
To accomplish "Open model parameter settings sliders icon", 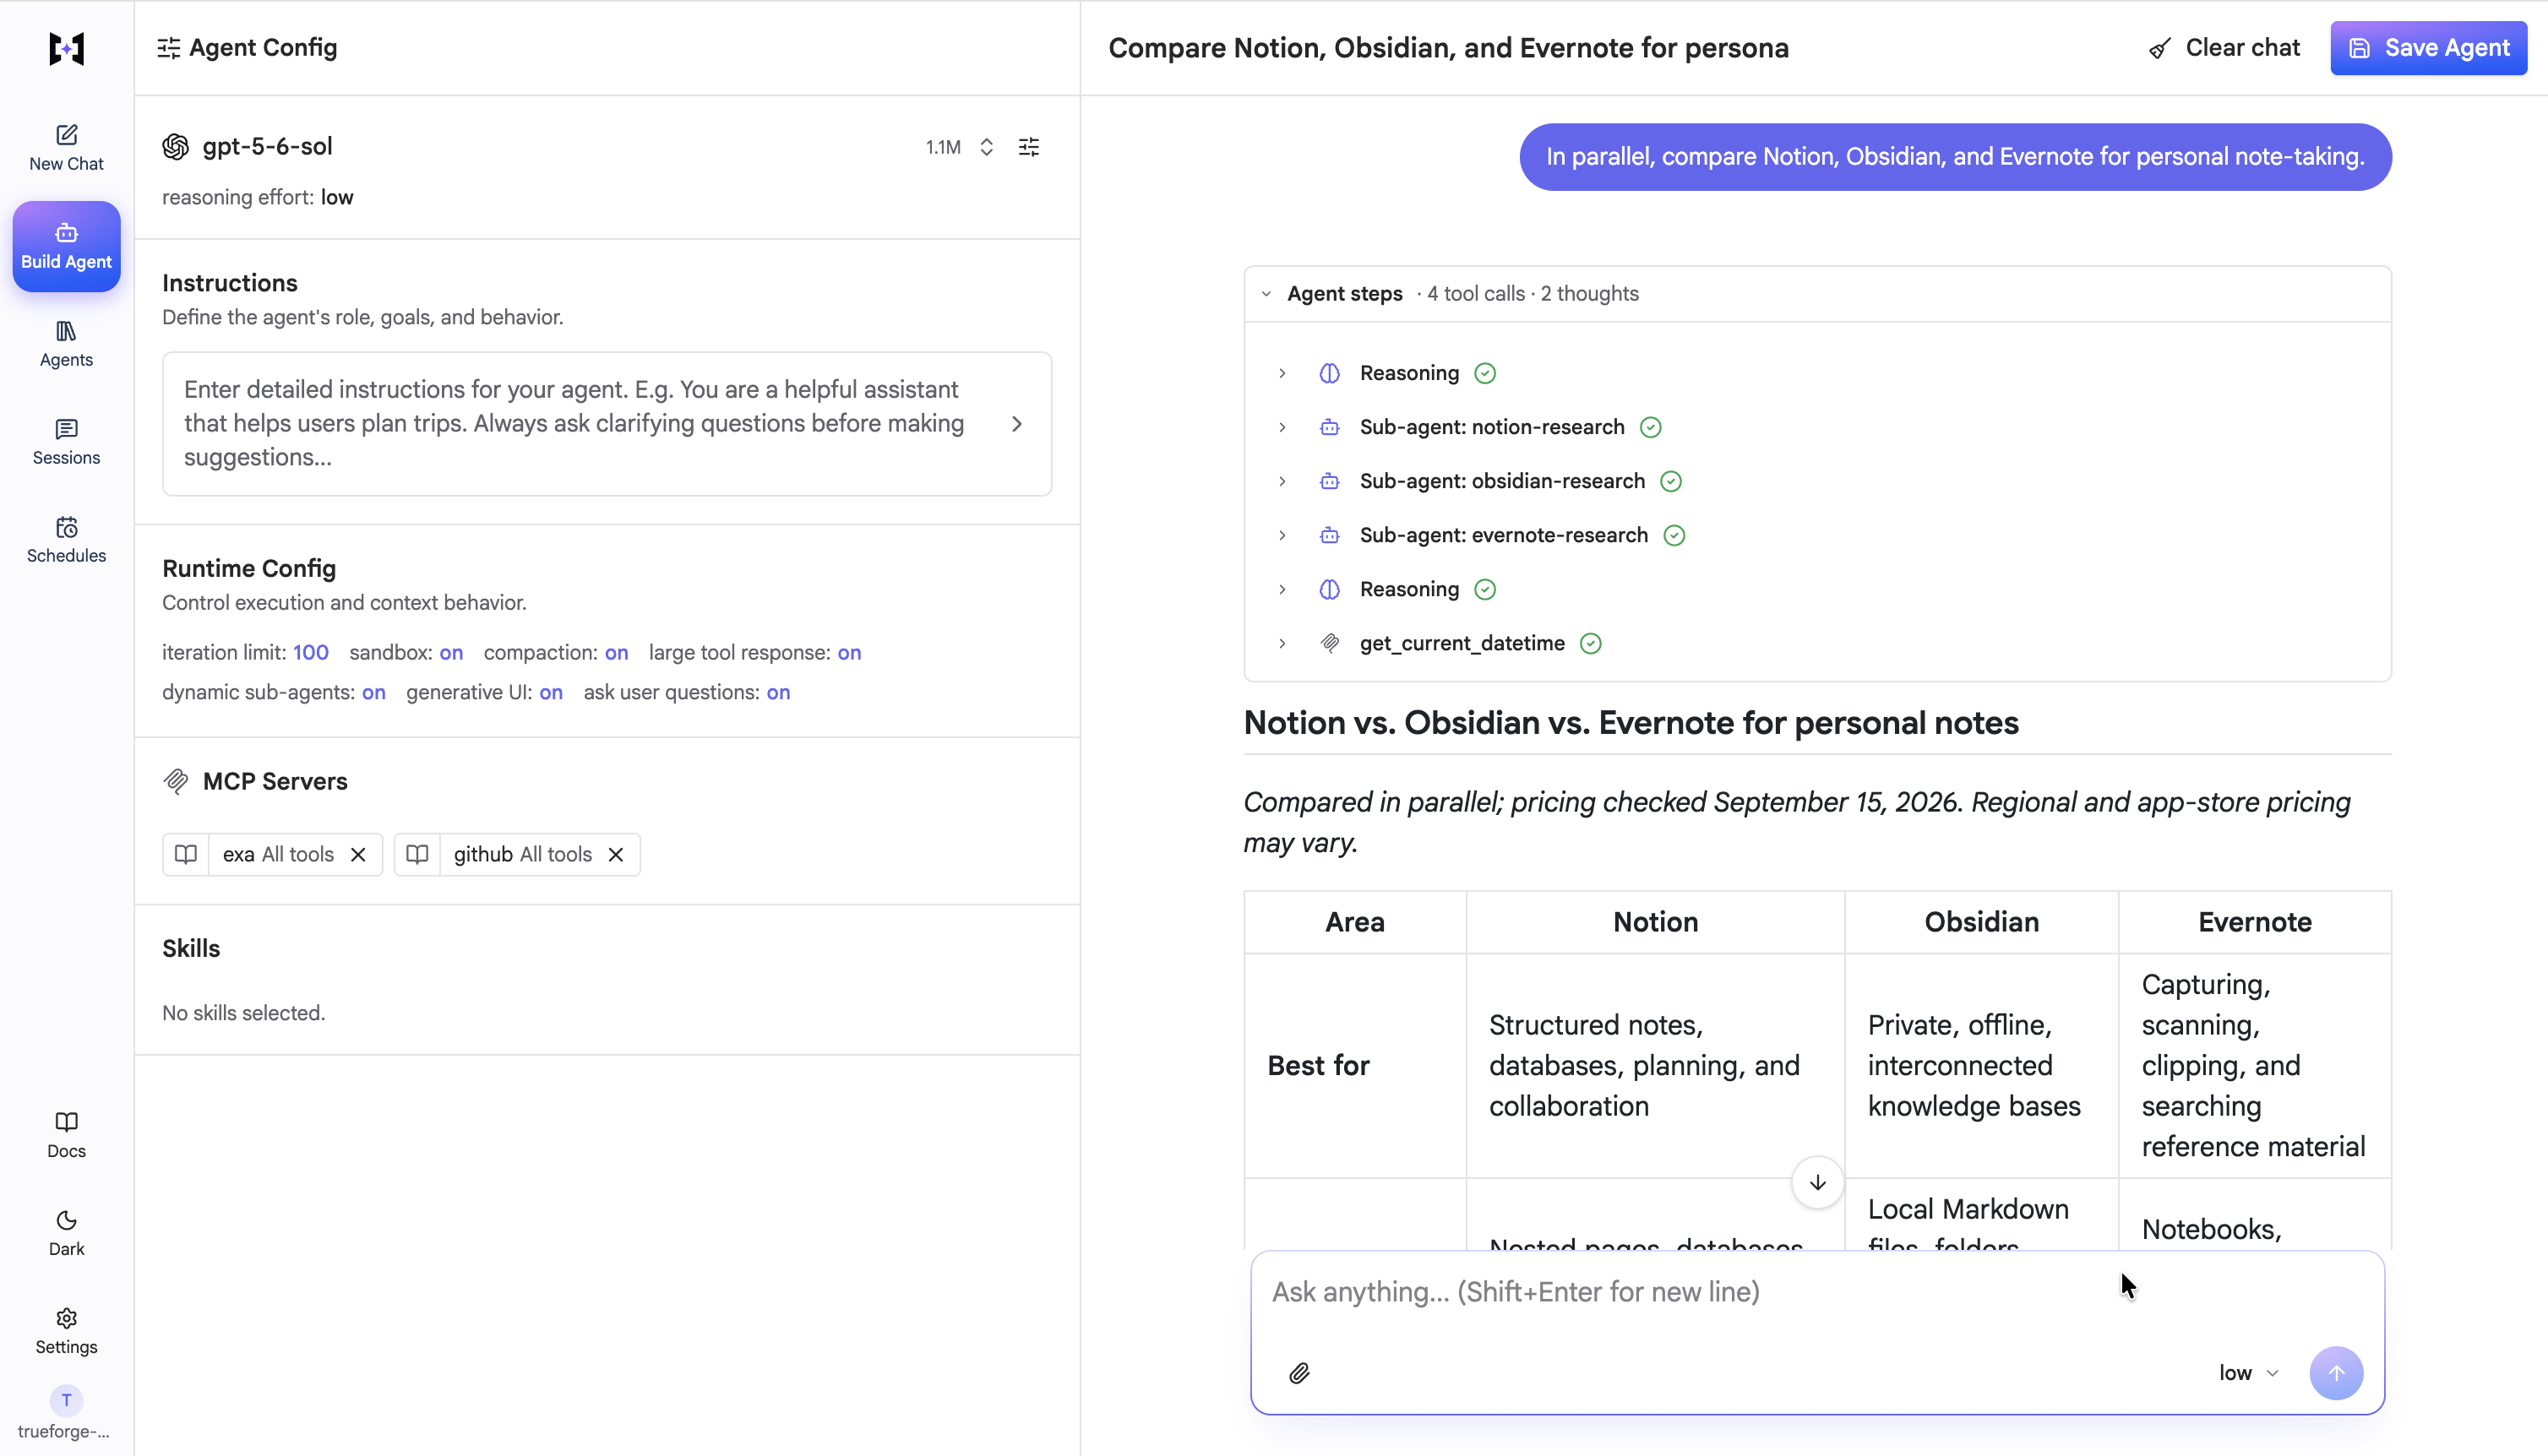I will [1028, 147].
